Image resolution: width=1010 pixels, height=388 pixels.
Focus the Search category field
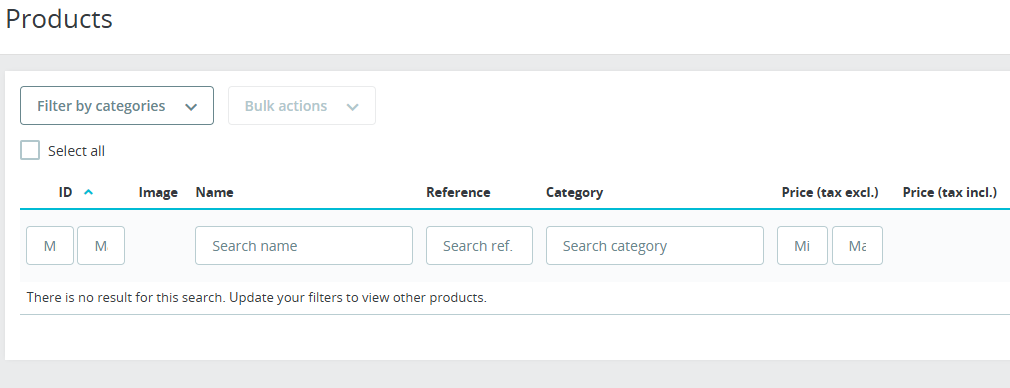coord(655,246)
